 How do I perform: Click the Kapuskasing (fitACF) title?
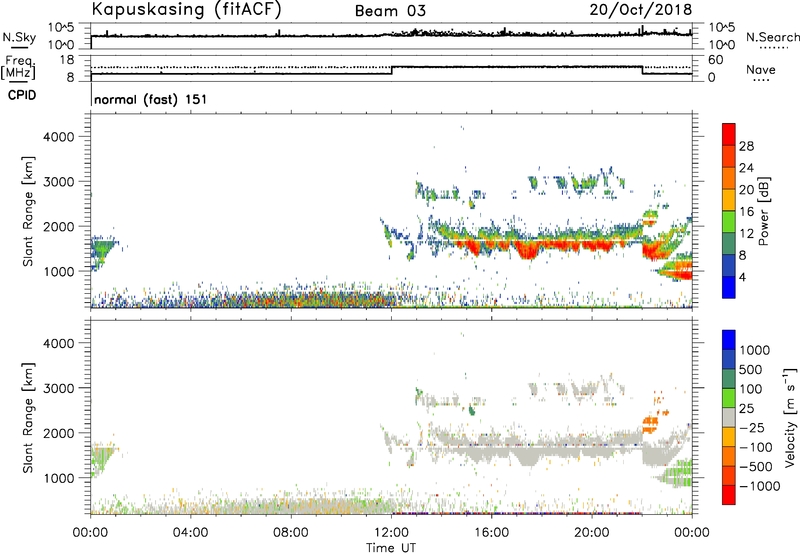[x=186, y=9]
